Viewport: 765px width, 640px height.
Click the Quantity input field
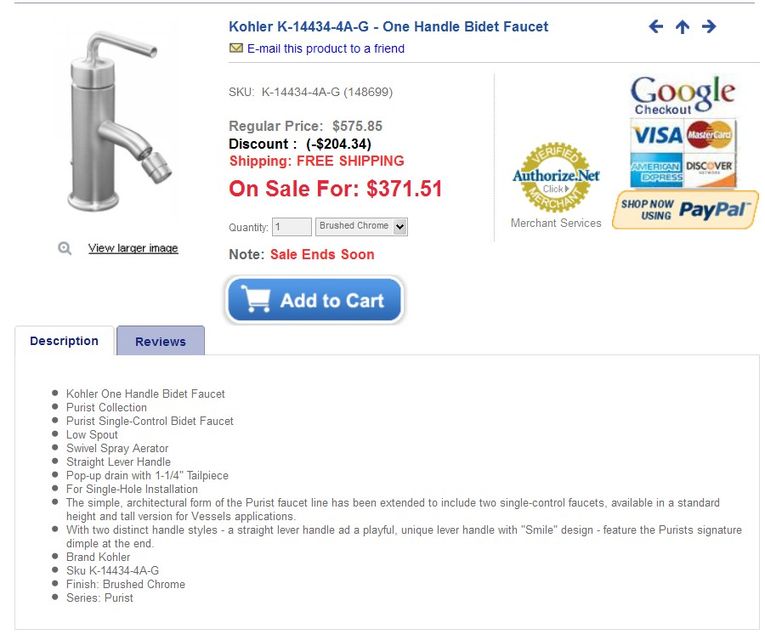tap(292, 227)
